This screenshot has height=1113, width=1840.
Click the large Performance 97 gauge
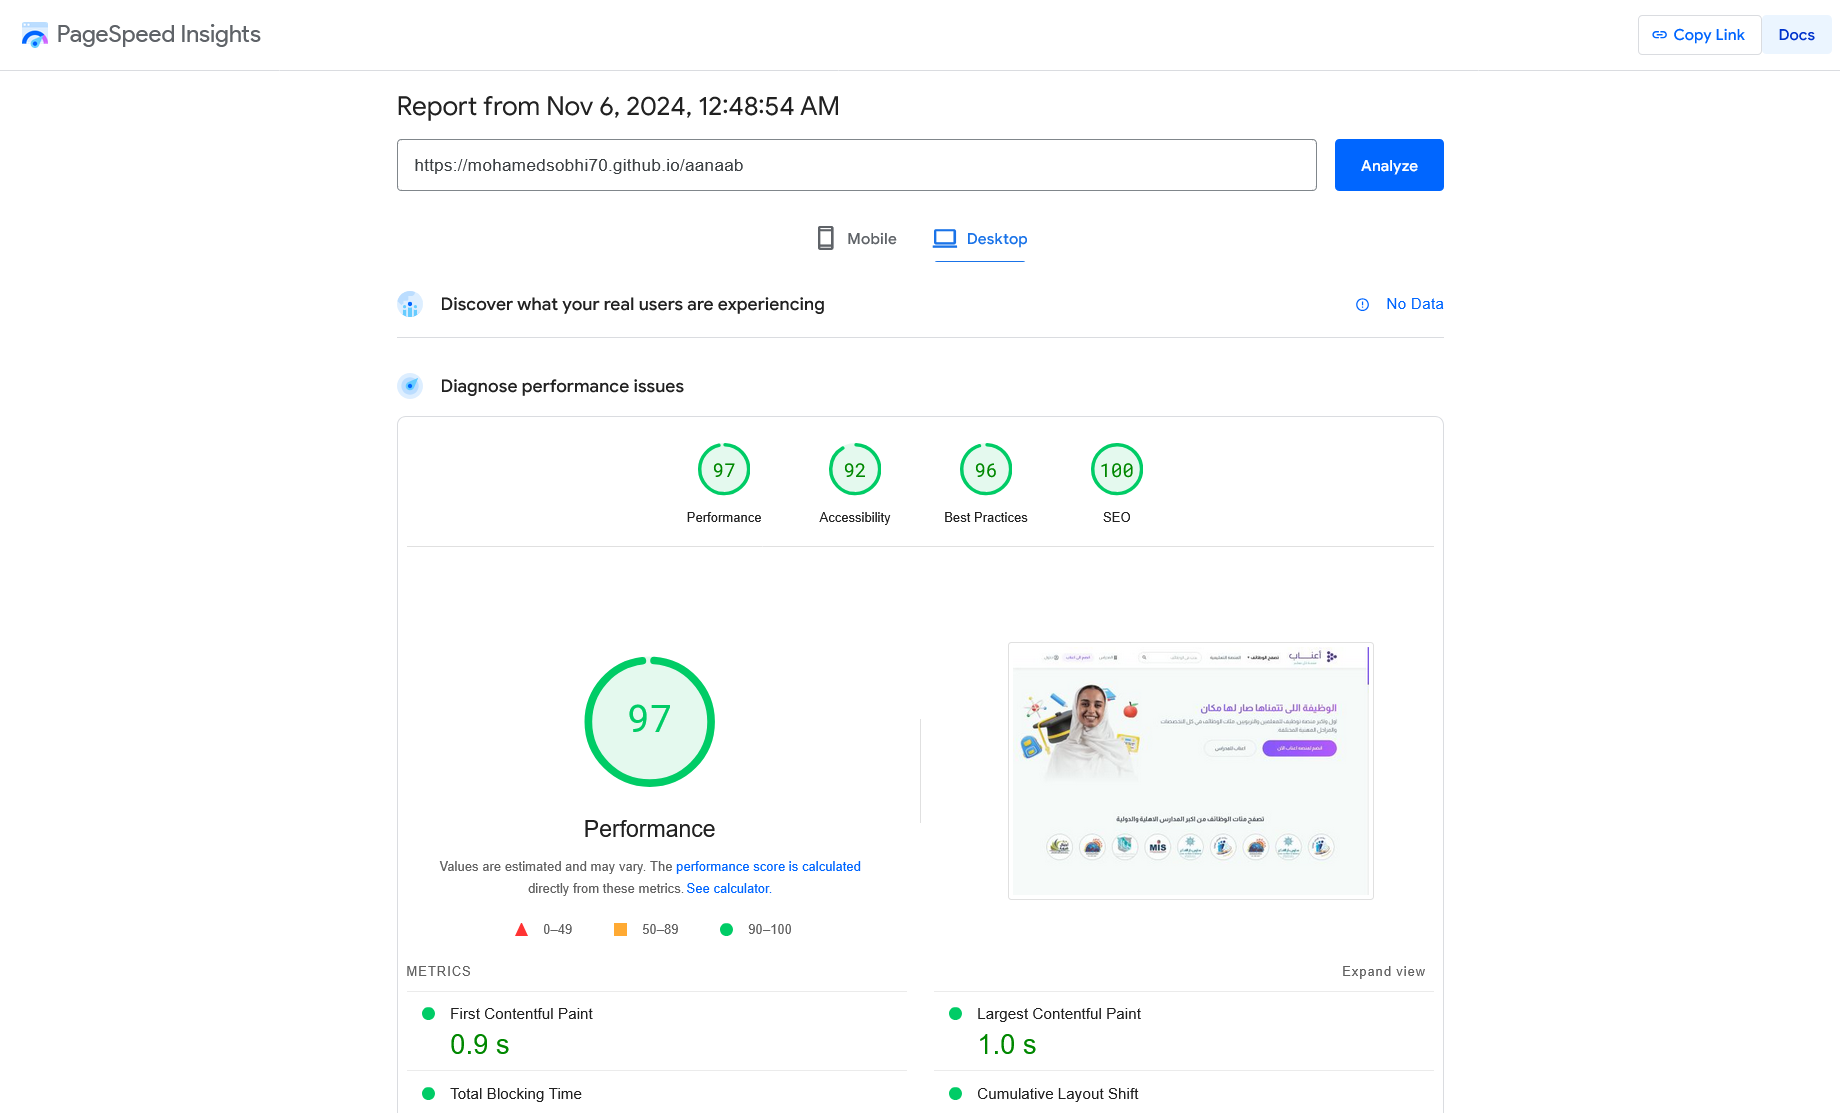[650, 721]
